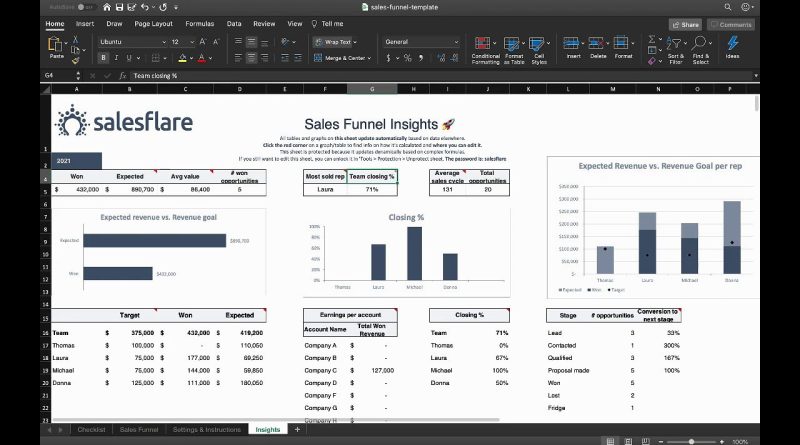Apply comma style
Screen dimensions: 800x445
click(421, 58)
